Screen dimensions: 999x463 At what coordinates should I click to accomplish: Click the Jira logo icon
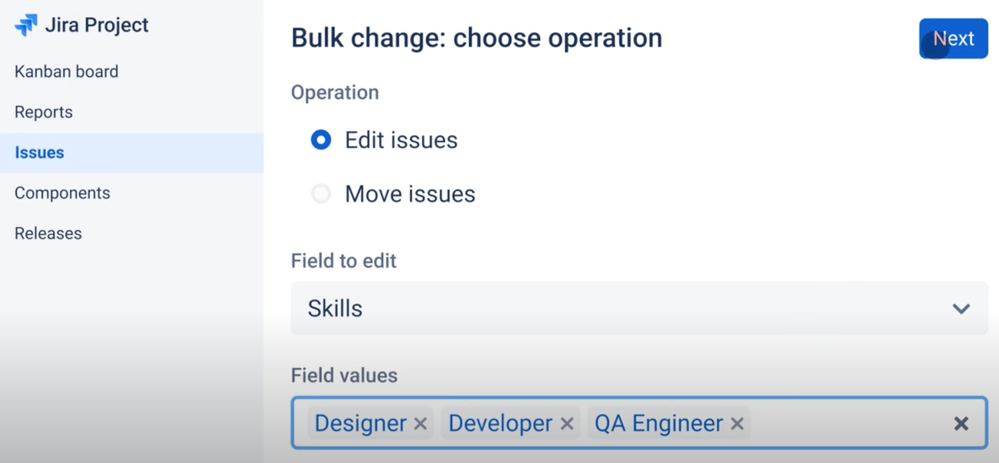click(x=26, y=25)
